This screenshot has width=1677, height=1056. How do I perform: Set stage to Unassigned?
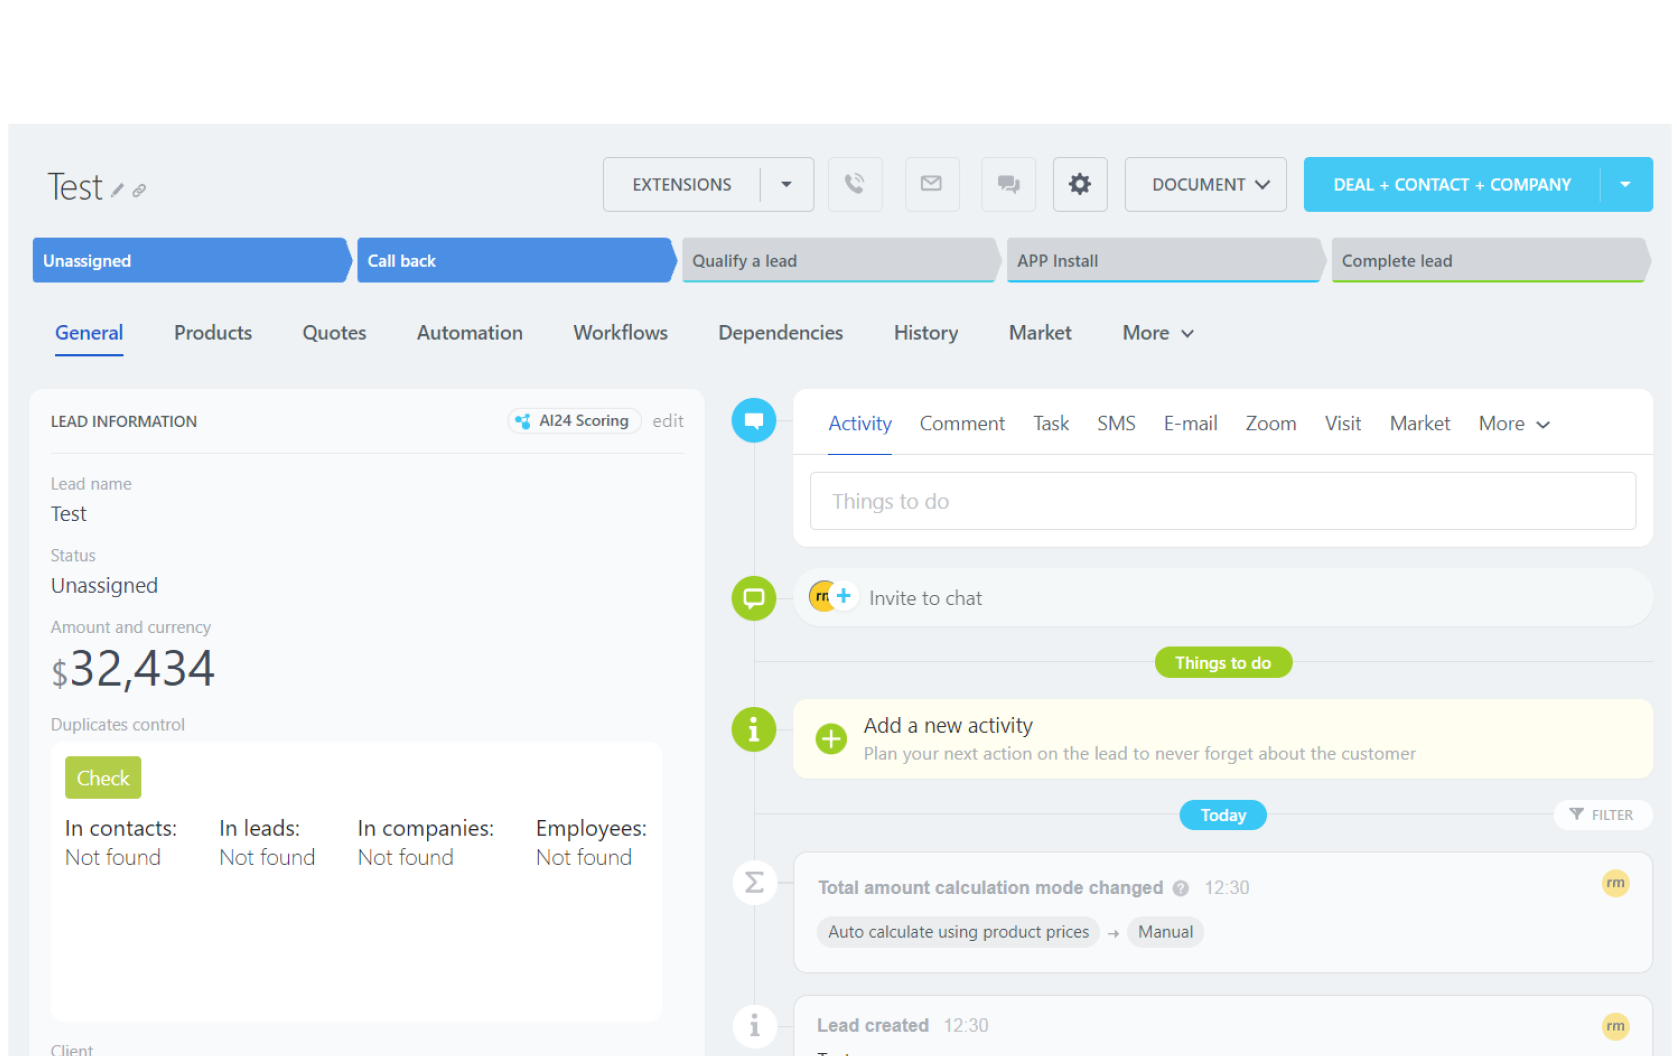[x=190, y=260]
